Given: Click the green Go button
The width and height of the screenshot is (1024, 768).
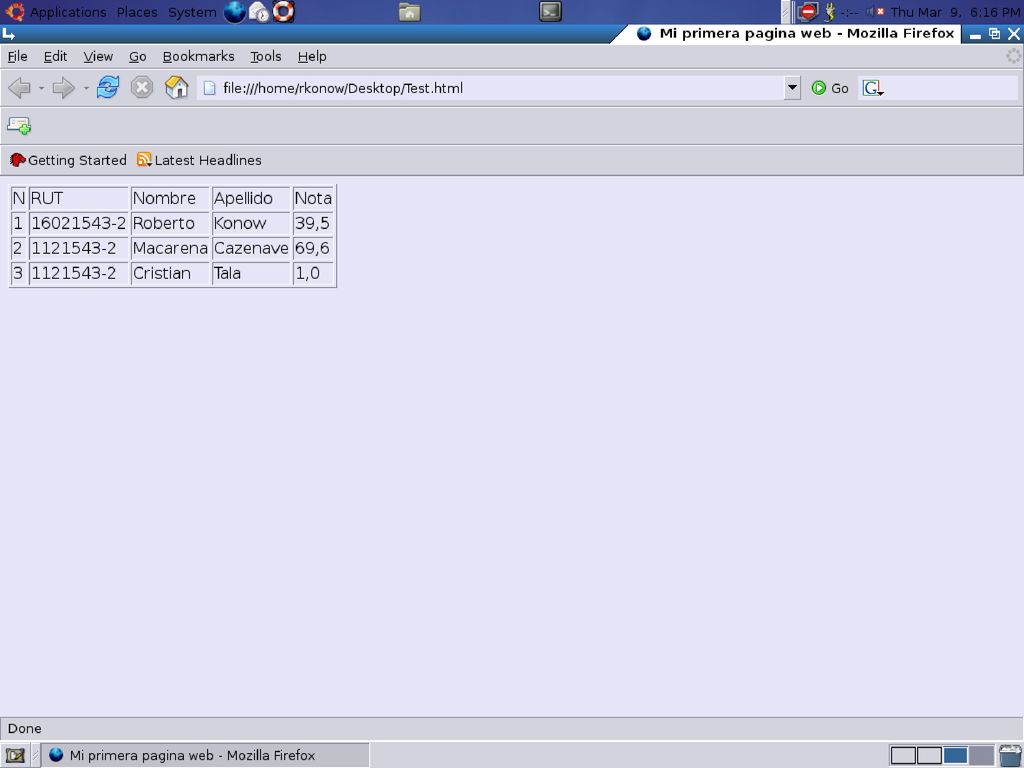Looking at the screenshot, I should pos(829,88).
